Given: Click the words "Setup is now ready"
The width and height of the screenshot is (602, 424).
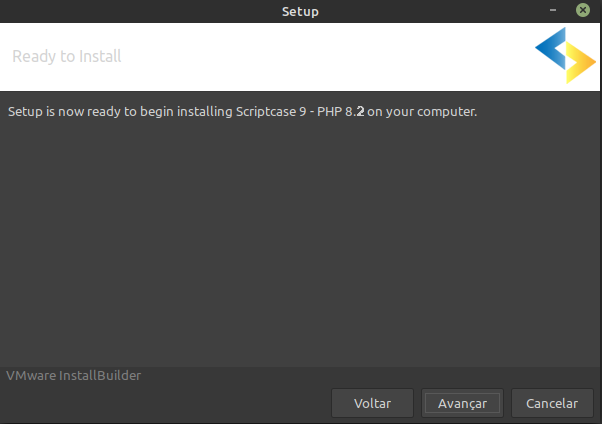Looking at the screenshot, I should point(62,111).
